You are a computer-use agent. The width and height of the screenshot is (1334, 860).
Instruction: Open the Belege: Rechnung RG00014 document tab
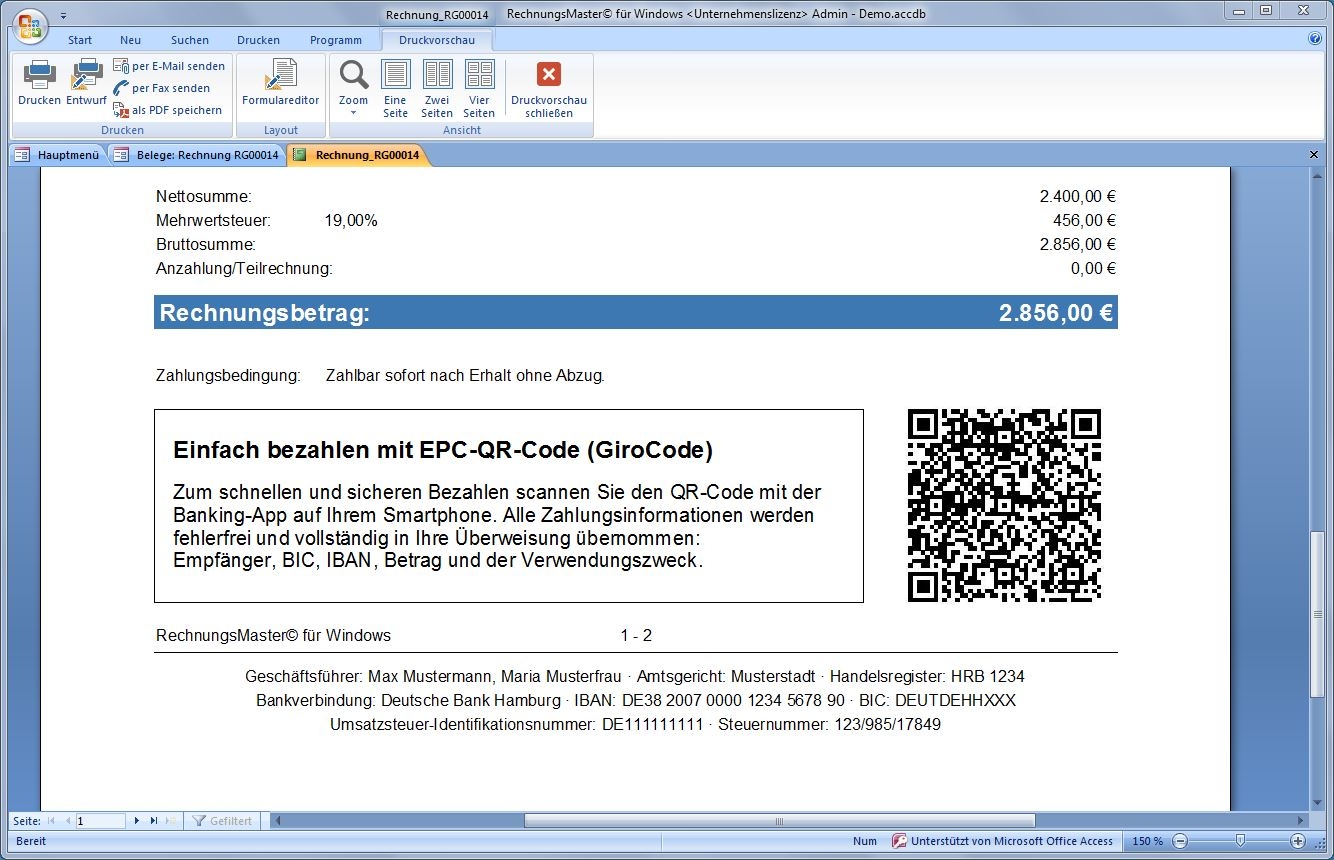point(196,155)
